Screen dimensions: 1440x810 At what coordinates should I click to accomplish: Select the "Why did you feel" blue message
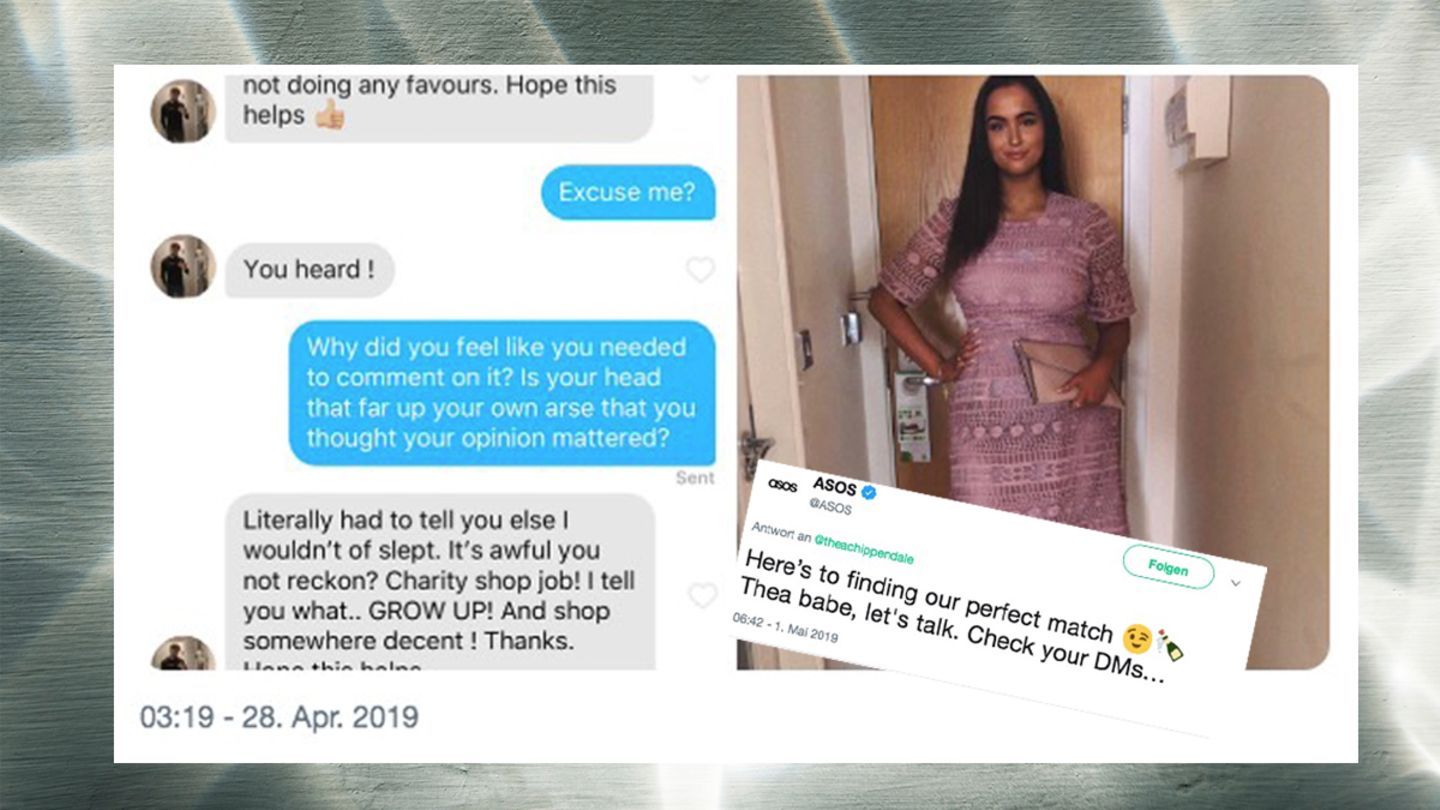tap(502, 393)
